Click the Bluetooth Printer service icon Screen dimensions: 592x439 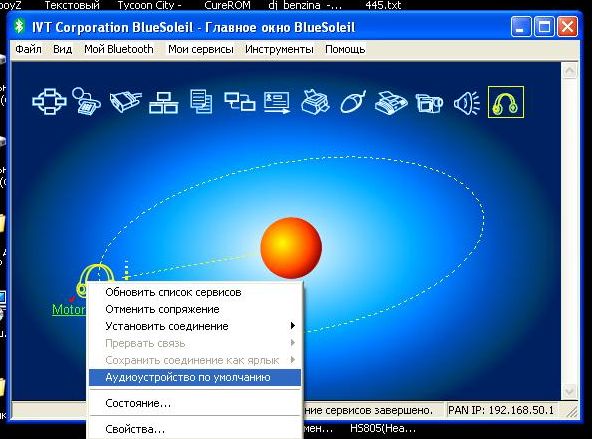[315, 102]
